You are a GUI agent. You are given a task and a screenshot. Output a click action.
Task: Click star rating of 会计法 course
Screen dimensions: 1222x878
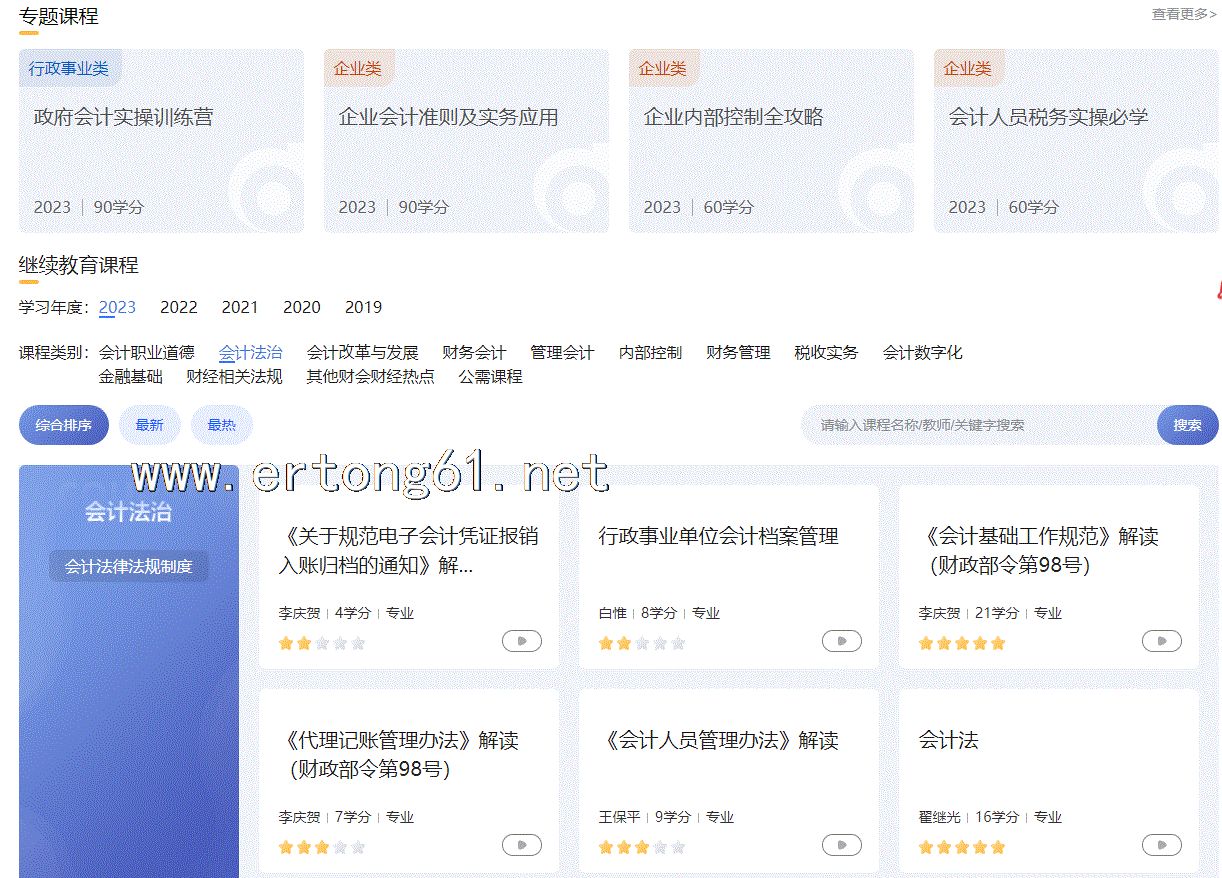(x=961, y=847)
